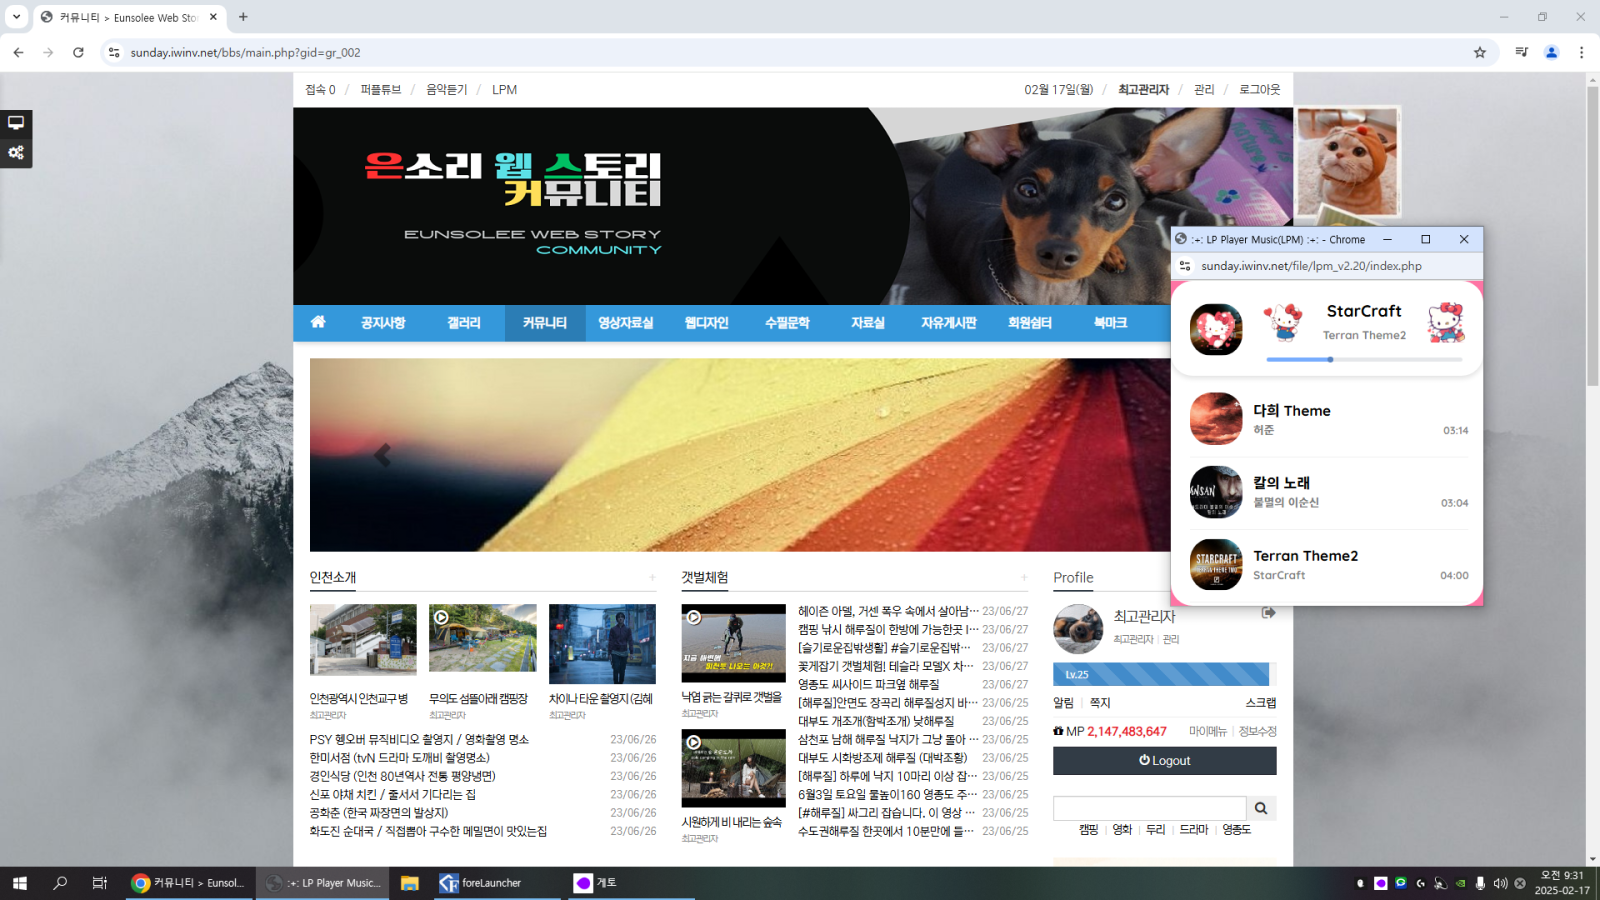Screen dimensions: 1600x900
Task: Open the Chrome tab search dropdown
Action: click(16, 17)
